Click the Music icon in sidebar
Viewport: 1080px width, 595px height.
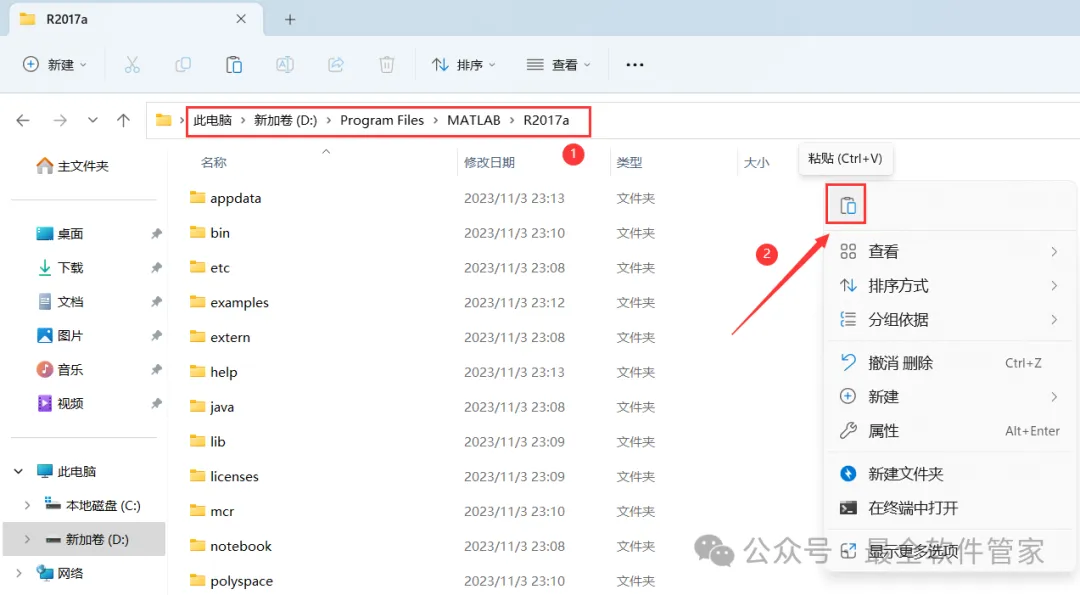pos(45,369)
